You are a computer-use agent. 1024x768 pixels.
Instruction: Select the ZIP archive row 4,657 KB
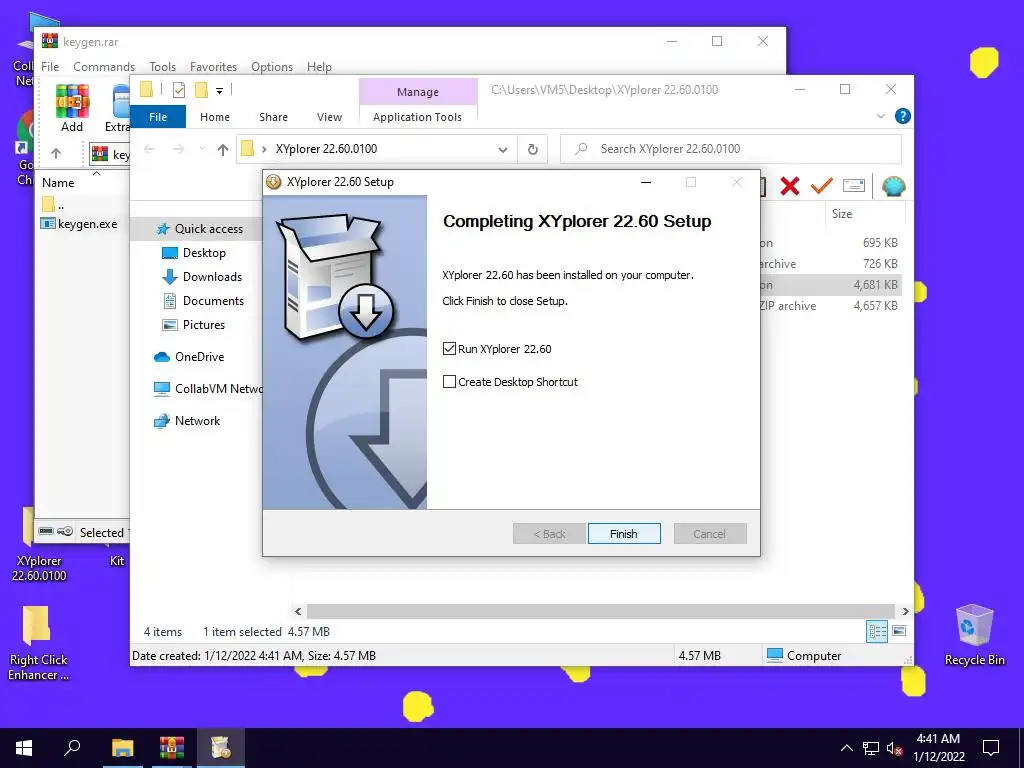tap(831, 305)
